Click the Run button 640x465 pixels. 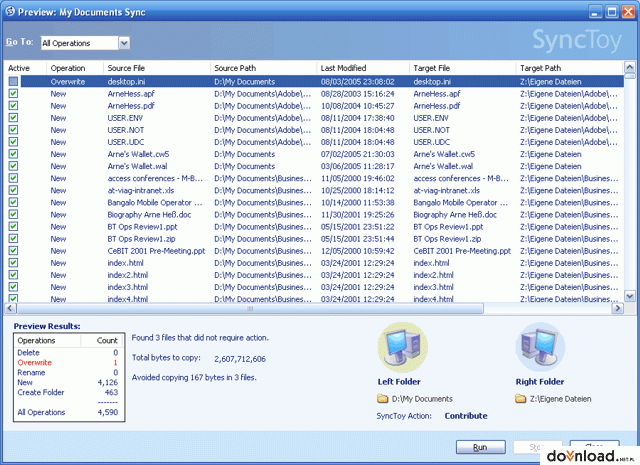click(x=480, y=447)
